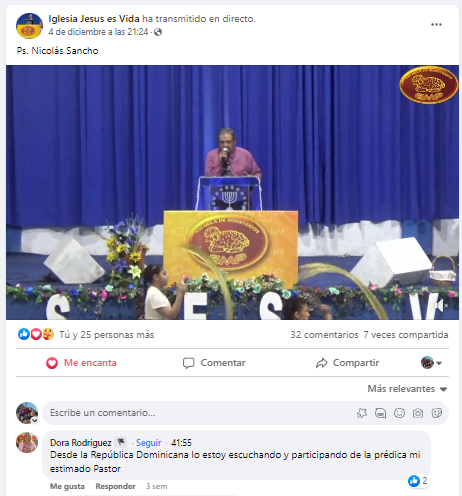
Task: Unmute the live video speaker icon
Action: click(441, 305)
